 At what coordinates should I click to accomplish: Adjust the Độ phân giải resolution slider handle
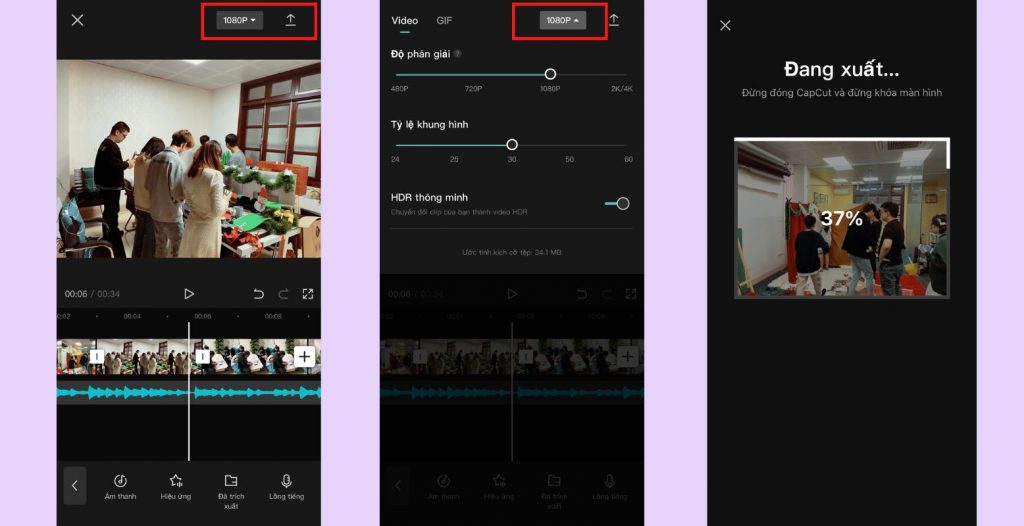[551, 74]
